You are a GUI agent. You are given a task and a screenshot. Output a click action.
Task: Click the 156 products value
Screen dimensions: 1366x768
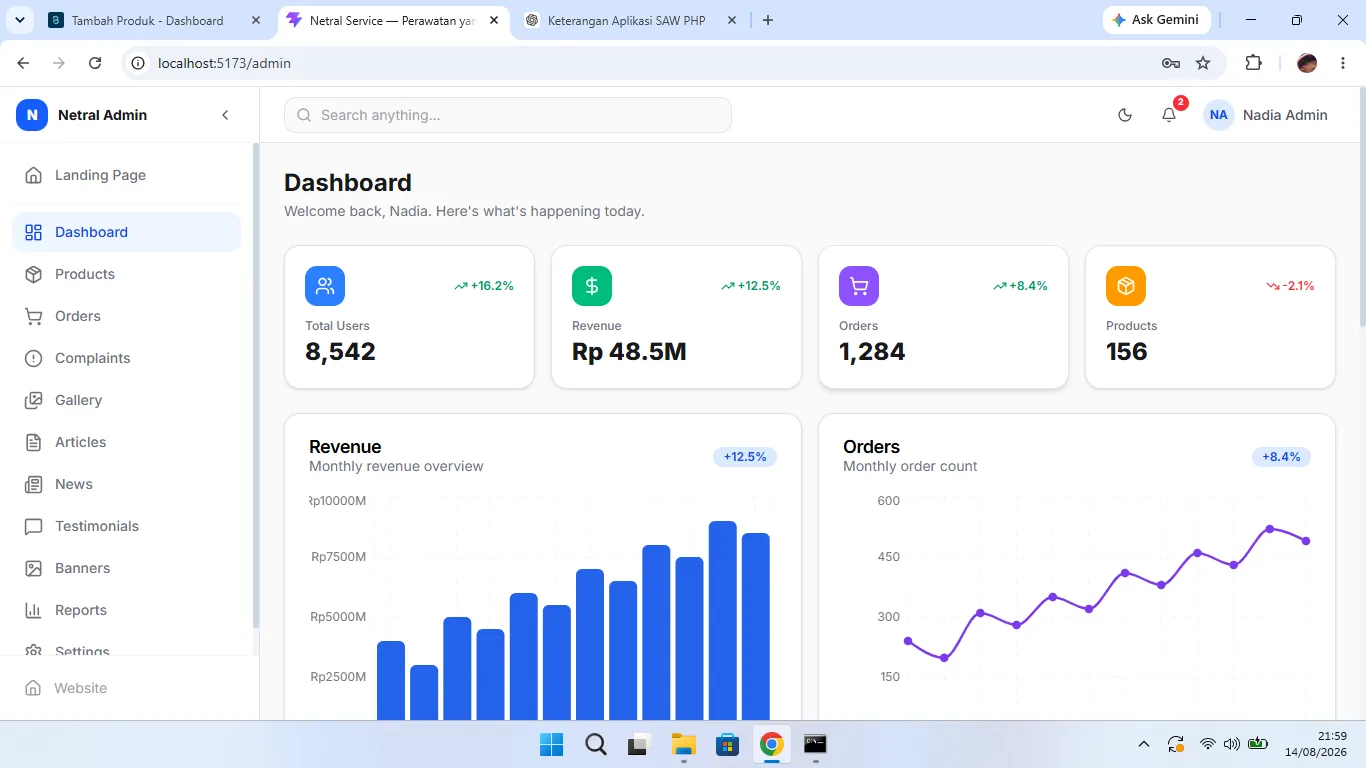tap(1127, 352)
